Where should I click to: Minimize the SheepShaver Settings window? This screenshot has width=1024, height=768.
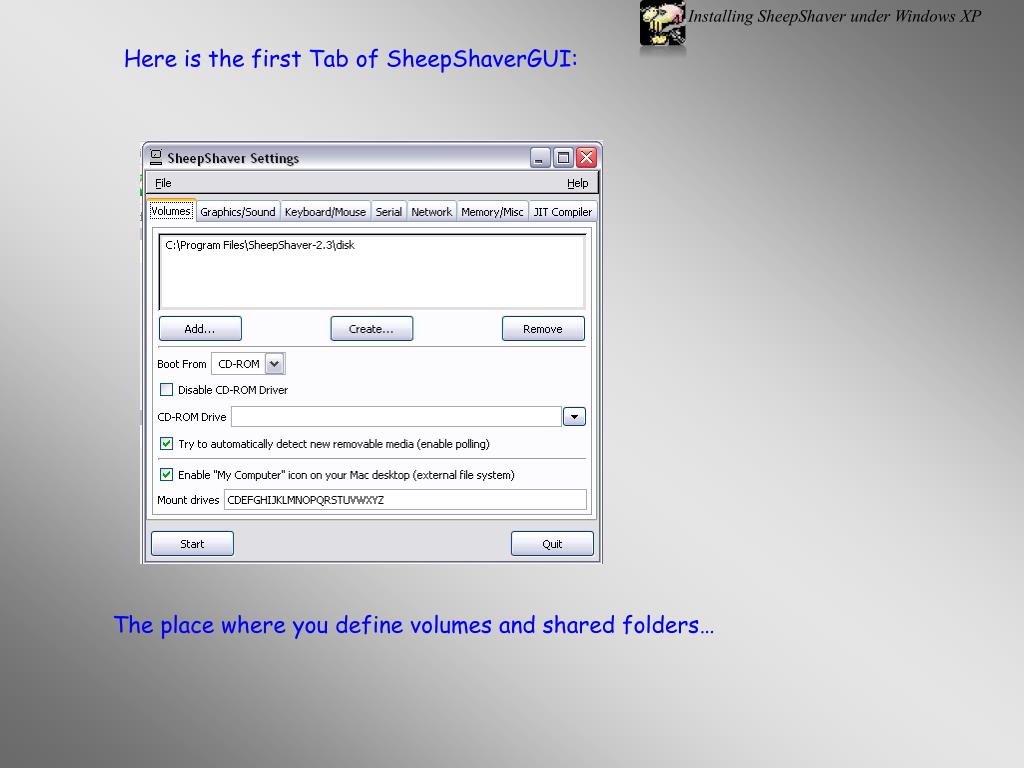pos(539,157)
